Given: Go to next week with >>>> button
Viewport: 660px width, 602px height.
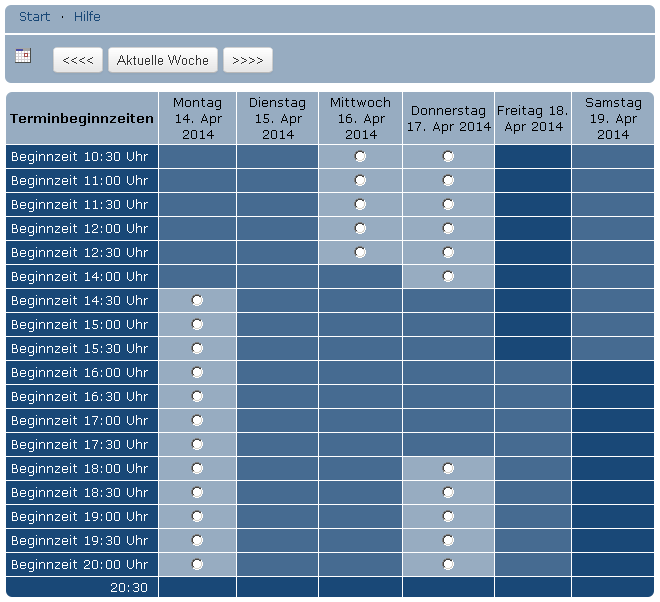Looking at the screenshot, I should tap(248, 61).
